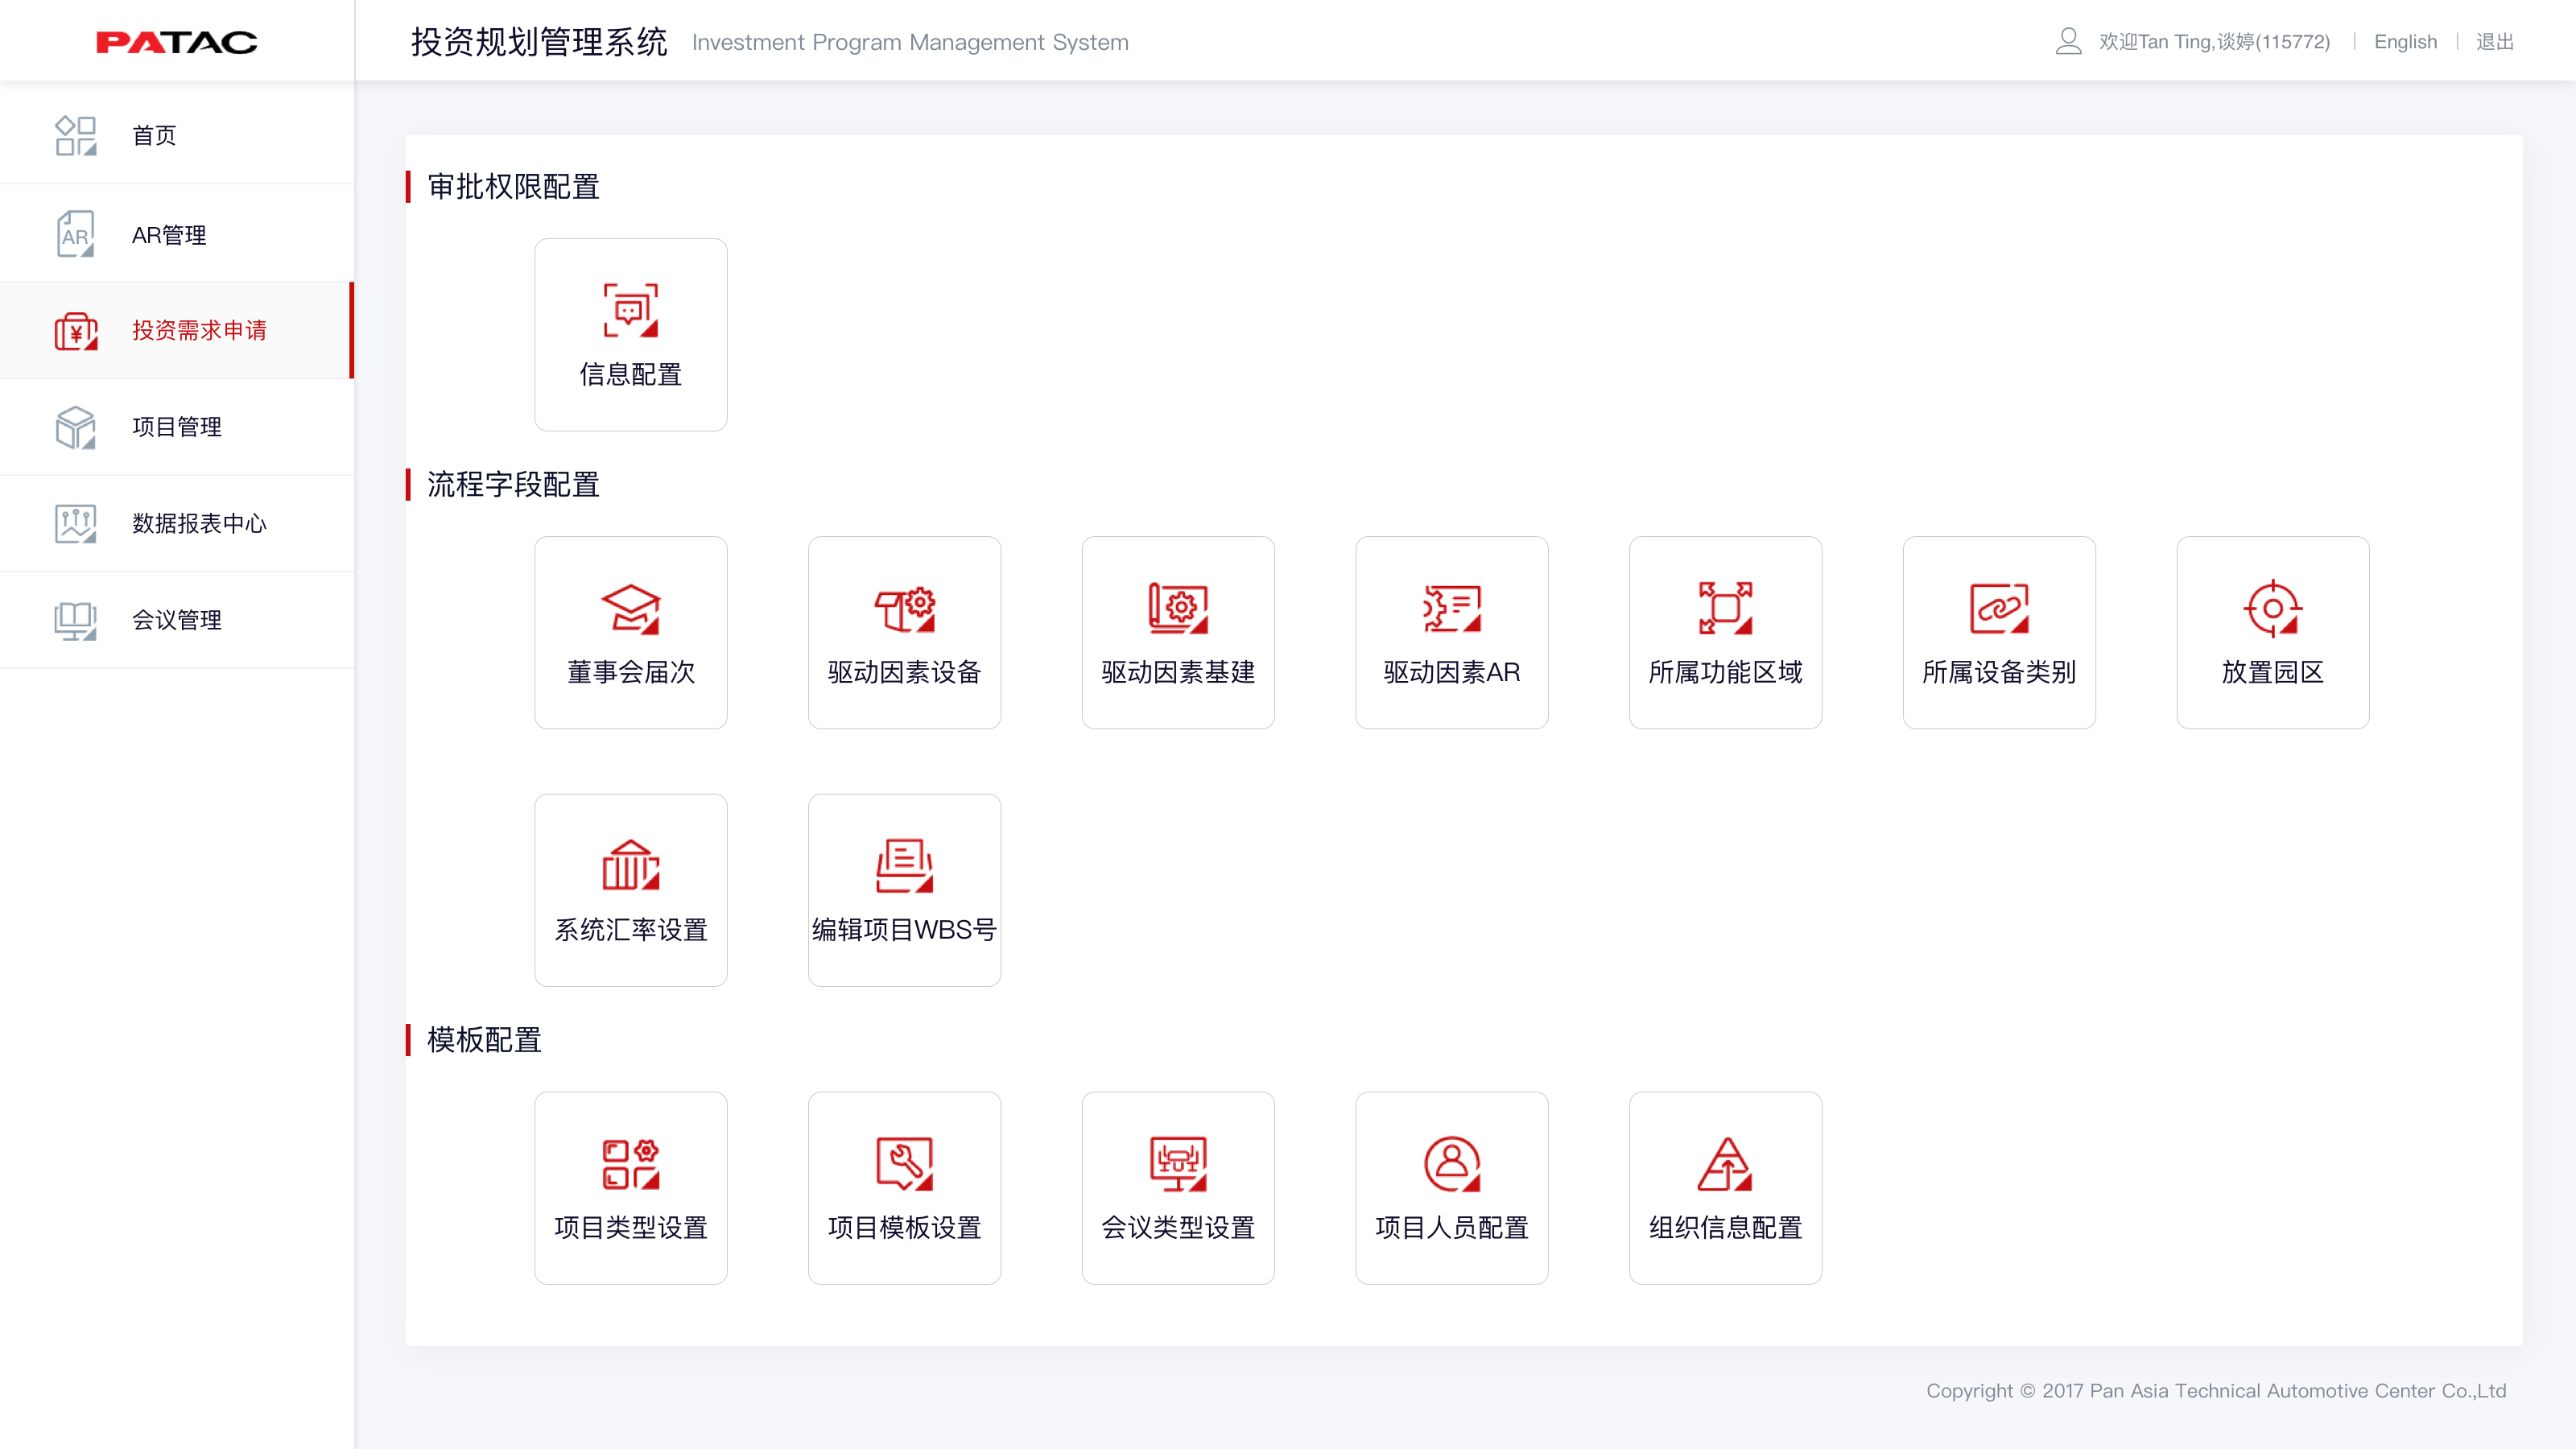Open 所属设备类别 settings

click(x=1998, y=632)
